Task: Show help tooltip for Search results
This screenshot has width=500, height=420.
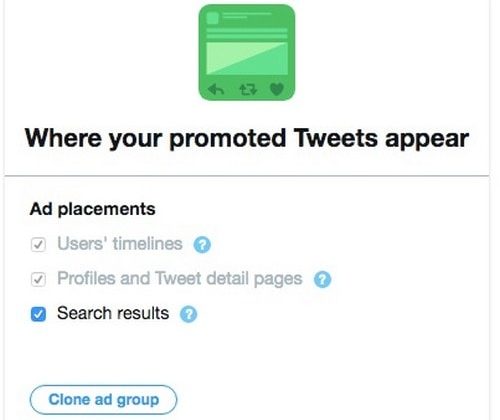Action: (x=188, y=314)
